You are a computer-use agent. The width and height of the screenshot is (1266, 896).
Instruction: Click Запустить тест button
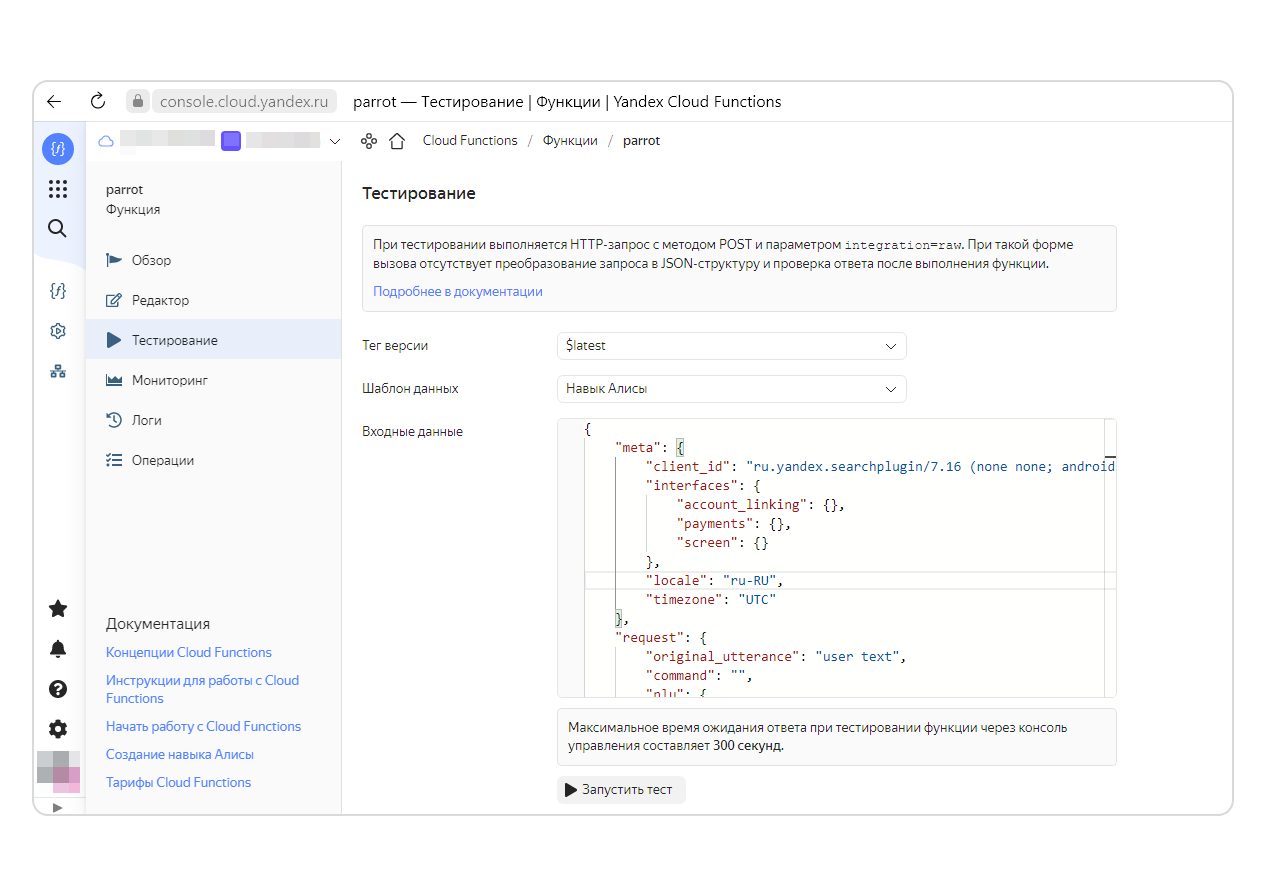[621, 790]
